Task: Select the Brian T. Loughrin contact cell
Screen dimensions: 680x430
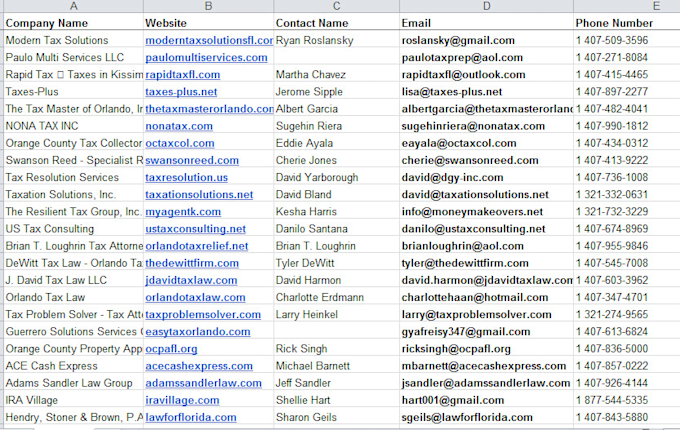Action: pyautogui.click(x=337, y=246)
